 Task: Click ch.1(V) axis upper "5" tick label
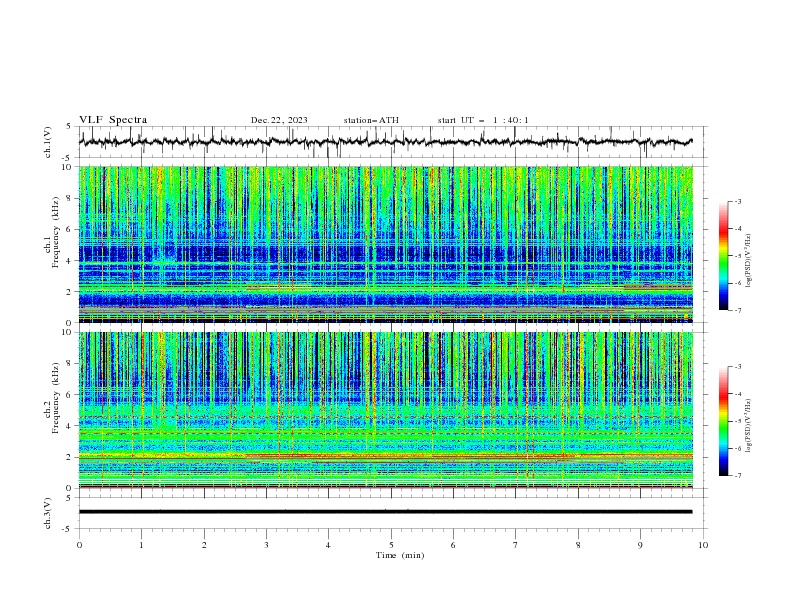pos(68,127)
